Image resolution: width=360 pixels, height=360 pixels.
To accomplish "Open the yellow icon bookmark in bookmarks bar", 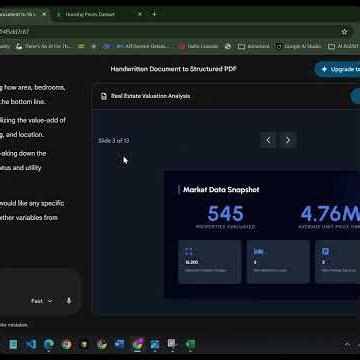I will (81, 46).
